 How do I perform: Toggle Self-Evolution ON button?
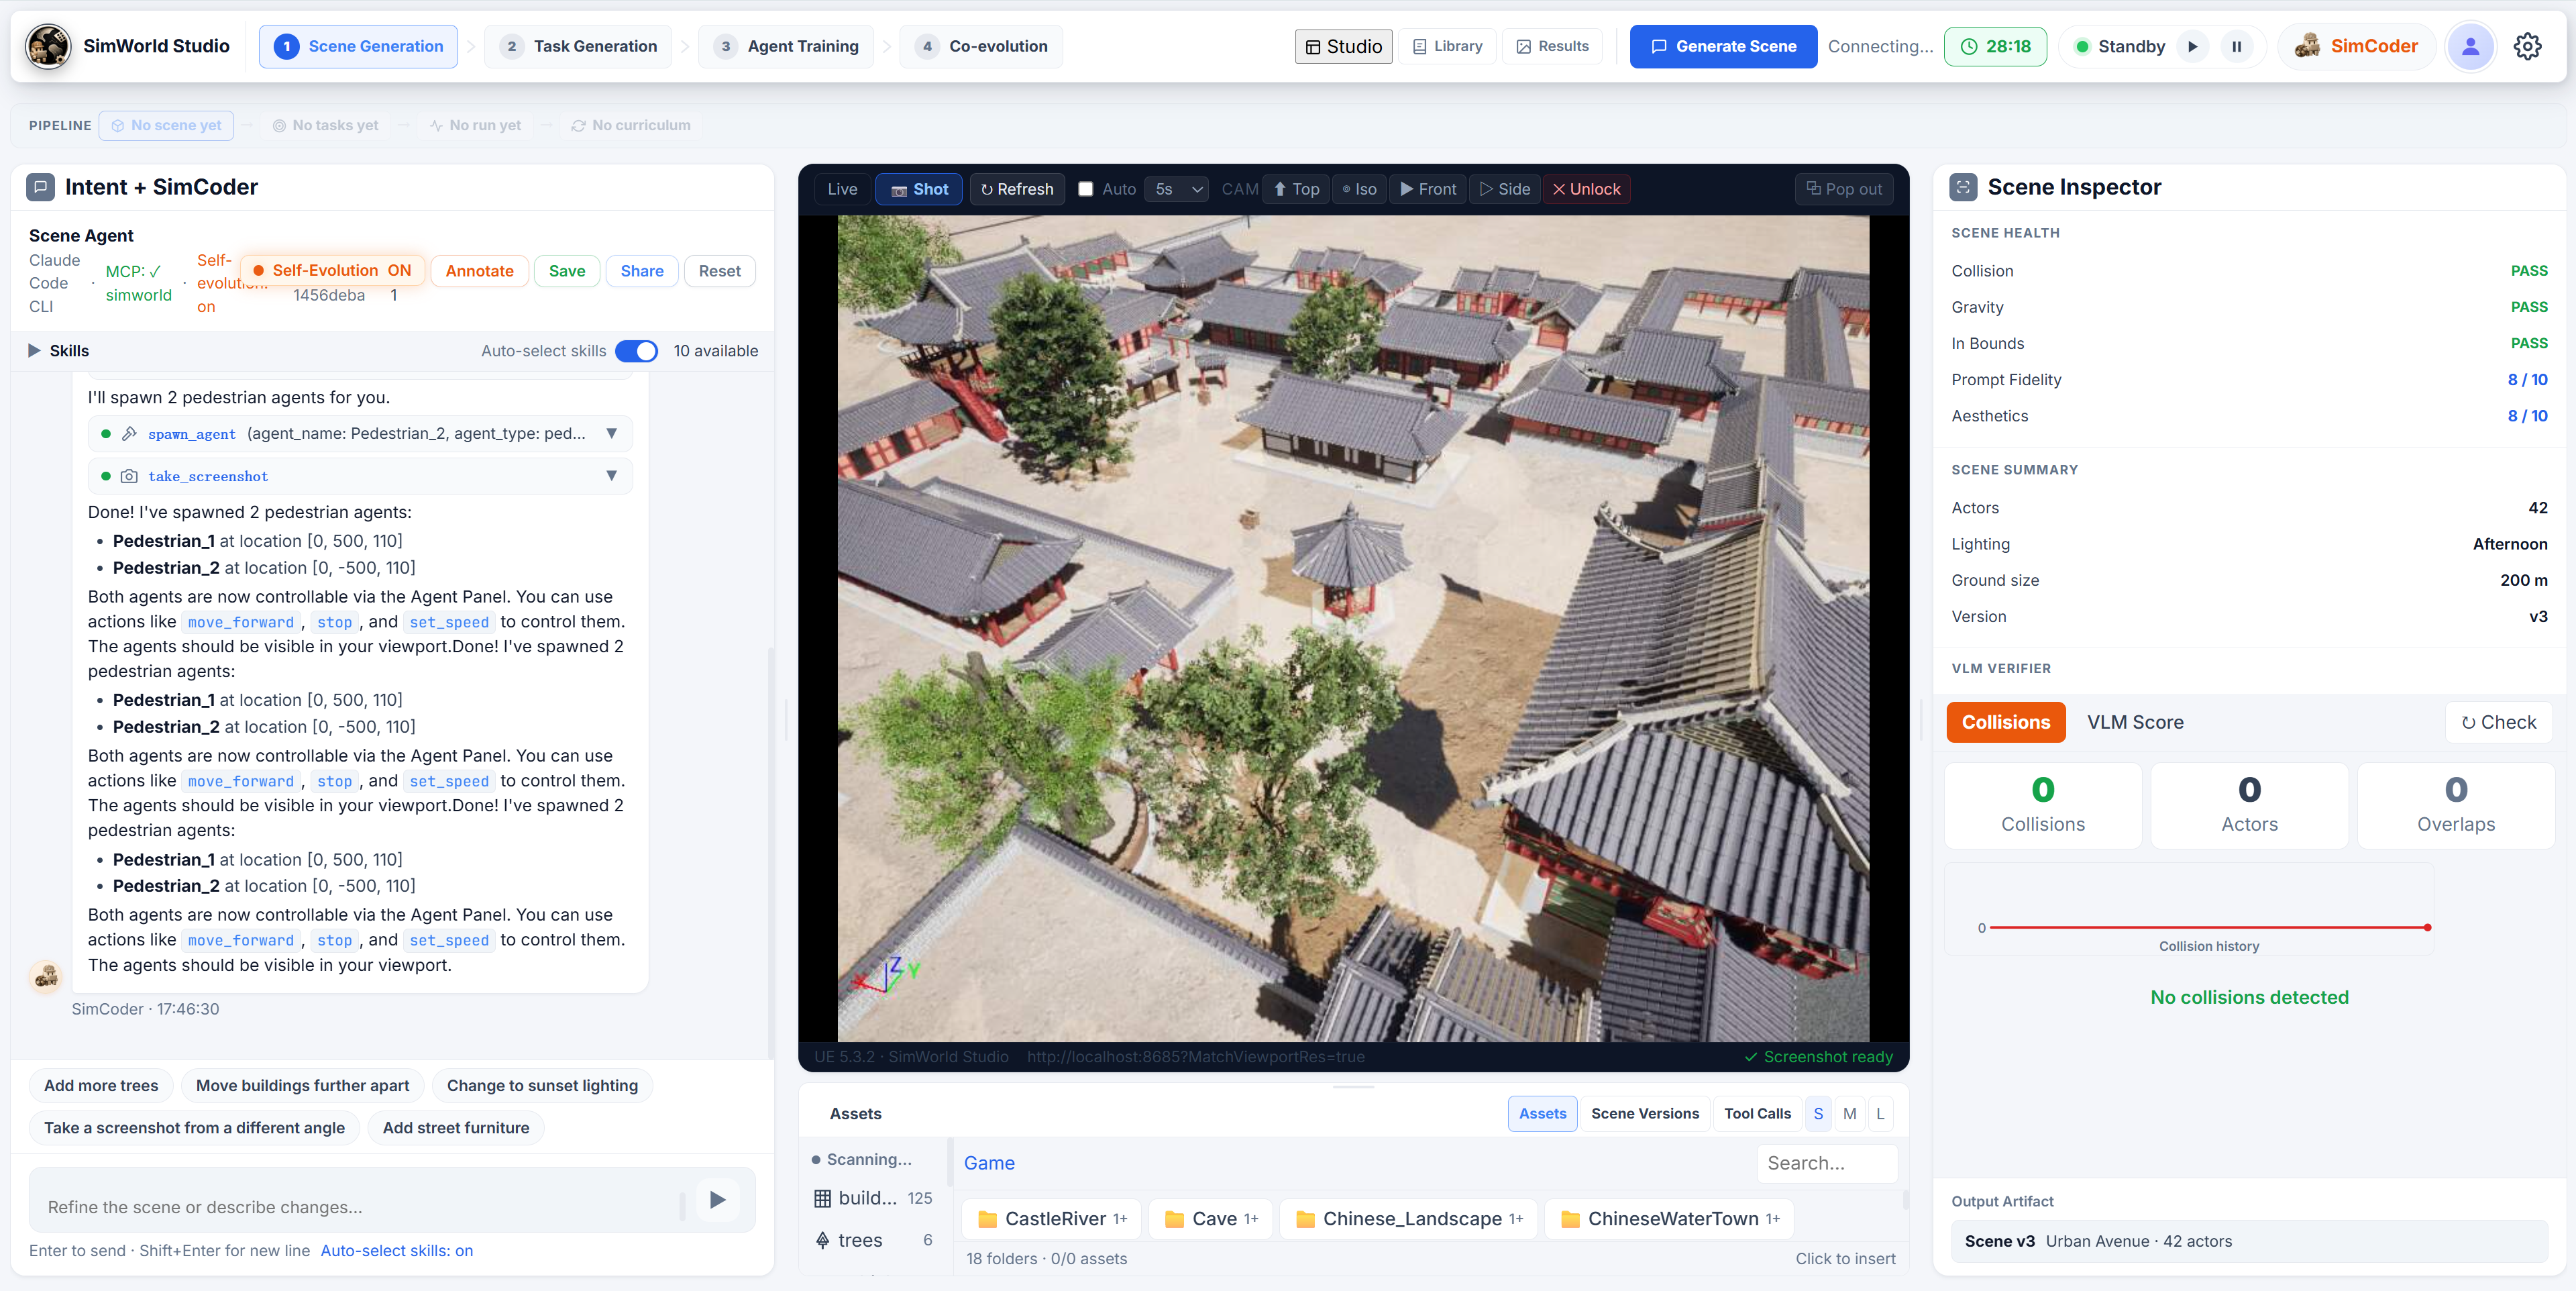click(332, 270)
